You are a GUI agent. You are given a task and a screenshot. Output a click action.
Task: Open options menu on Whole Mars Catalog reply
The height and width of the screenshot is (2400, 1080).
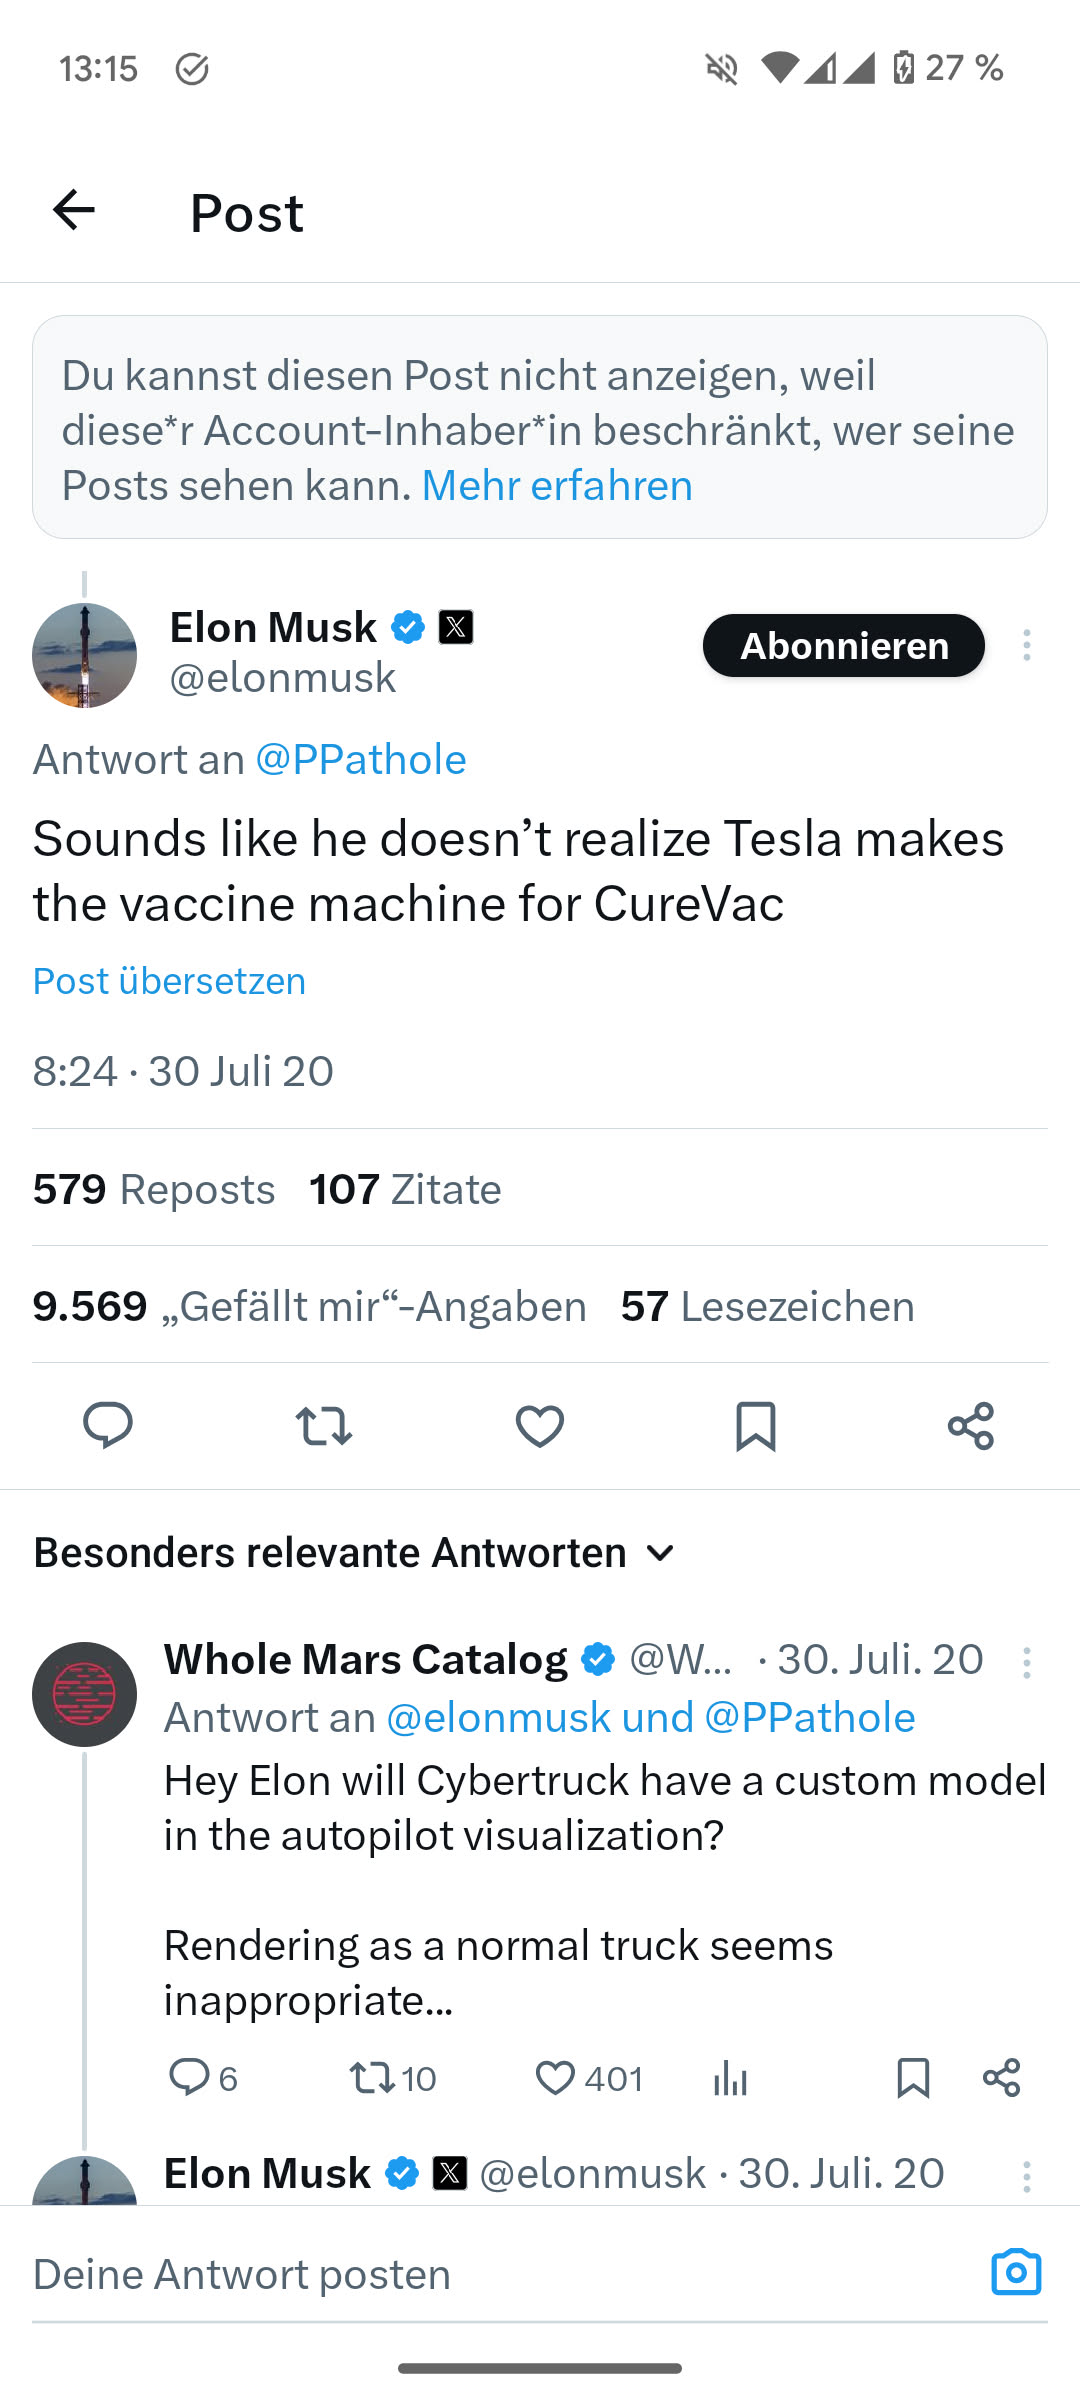coord(1026,1662)
